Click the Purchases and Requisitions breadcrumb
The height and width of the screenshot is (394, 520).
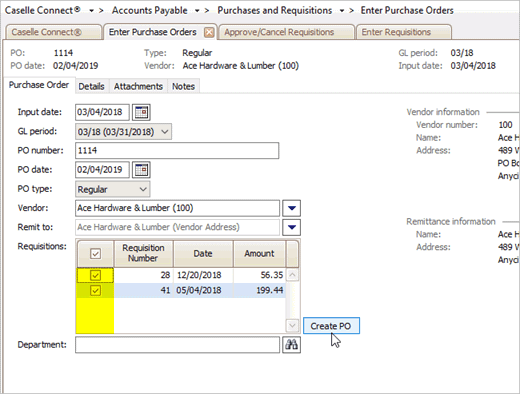pos(275,10)
